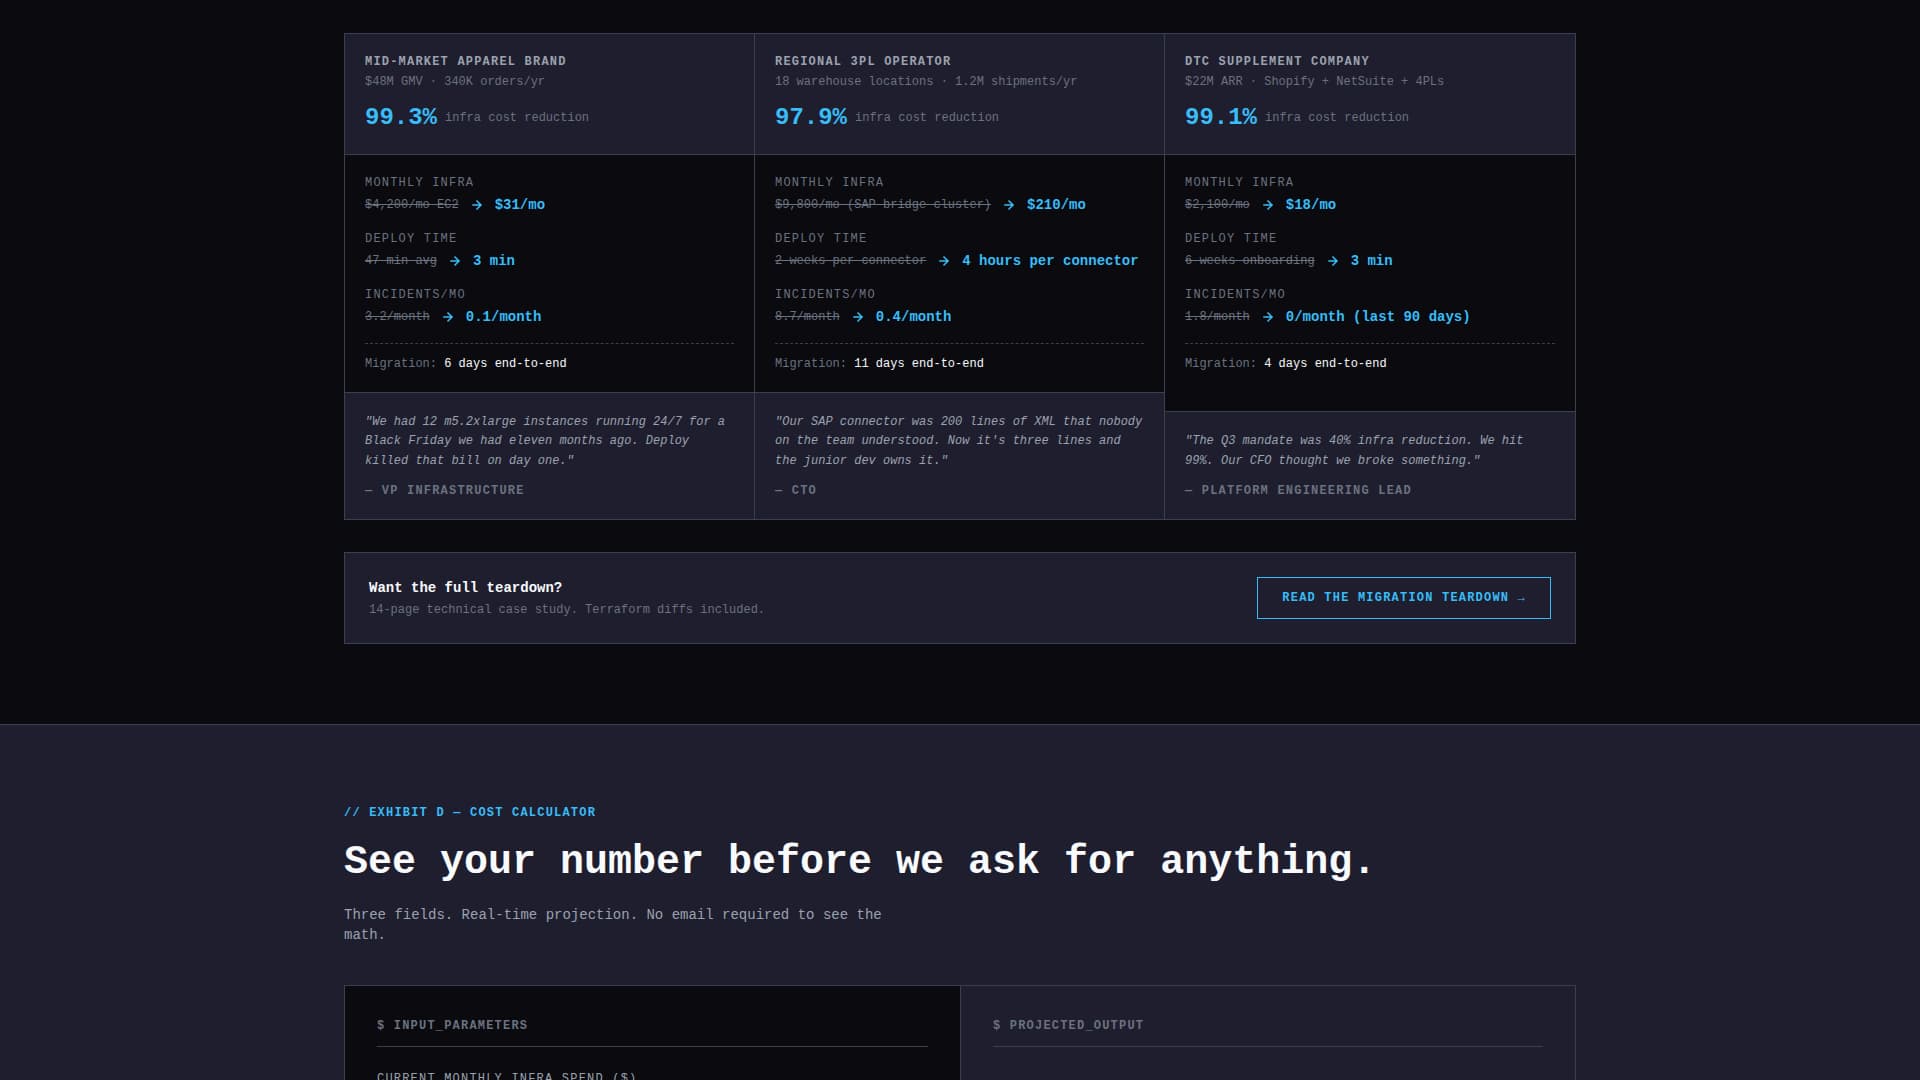Viewport: 1920px width, 1080px height.
Task: Click struck-through $9,800/mo SAP bridge cluster
Action: coord(883,205)
